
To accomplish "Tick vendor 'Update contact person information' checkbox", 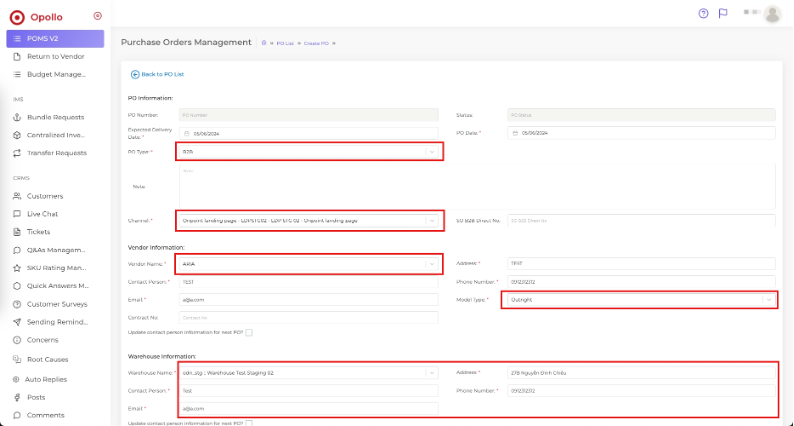I will [249, 333].
